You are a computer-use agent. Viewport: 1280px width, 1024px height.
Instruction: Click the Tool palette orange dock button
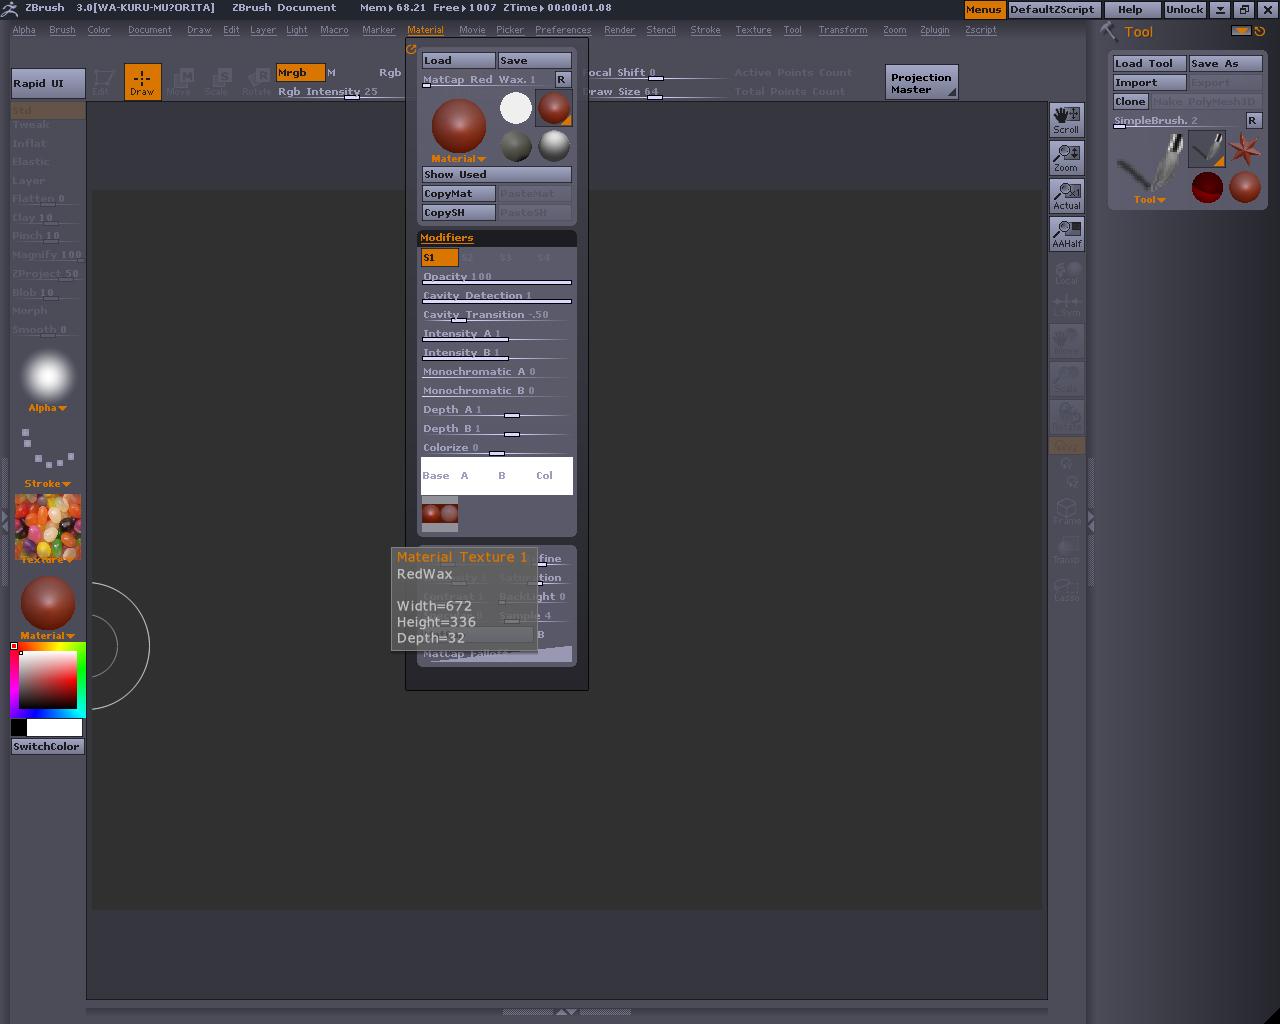tap(1241, 31)
